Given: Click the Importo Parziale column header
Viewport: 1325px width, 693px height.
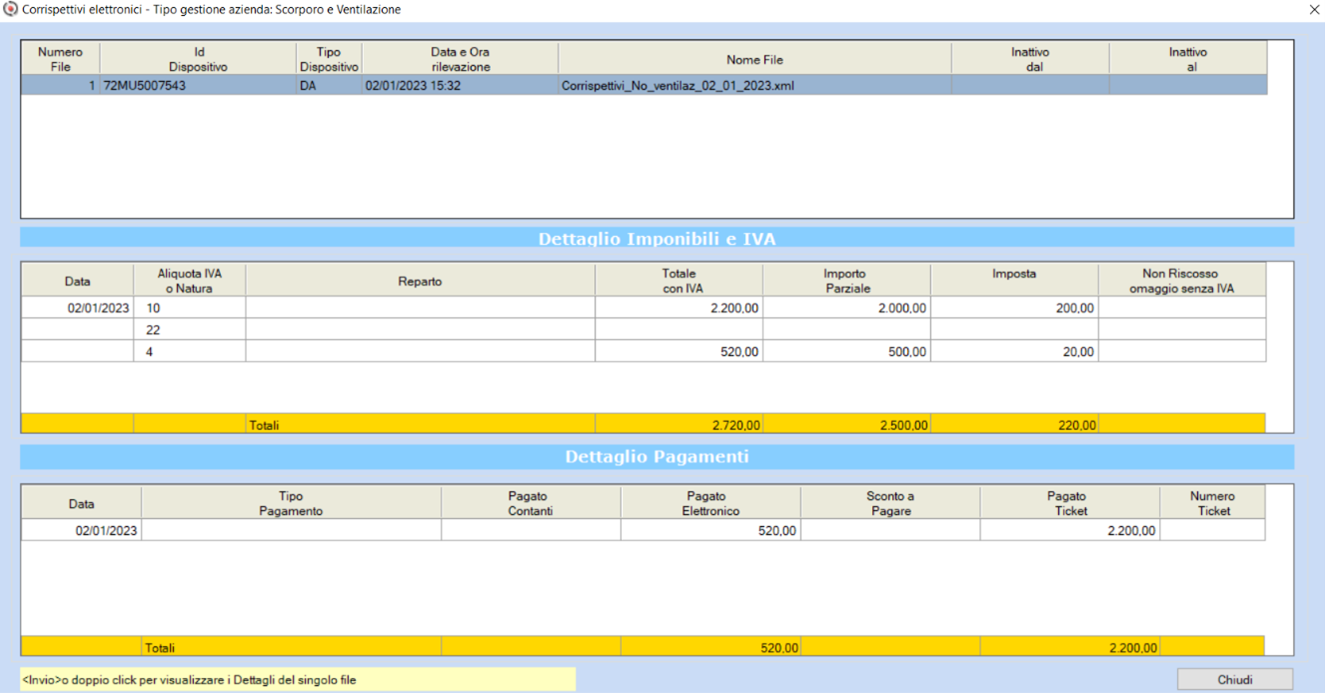Looking at the screenshot, I should pos(846,281).
